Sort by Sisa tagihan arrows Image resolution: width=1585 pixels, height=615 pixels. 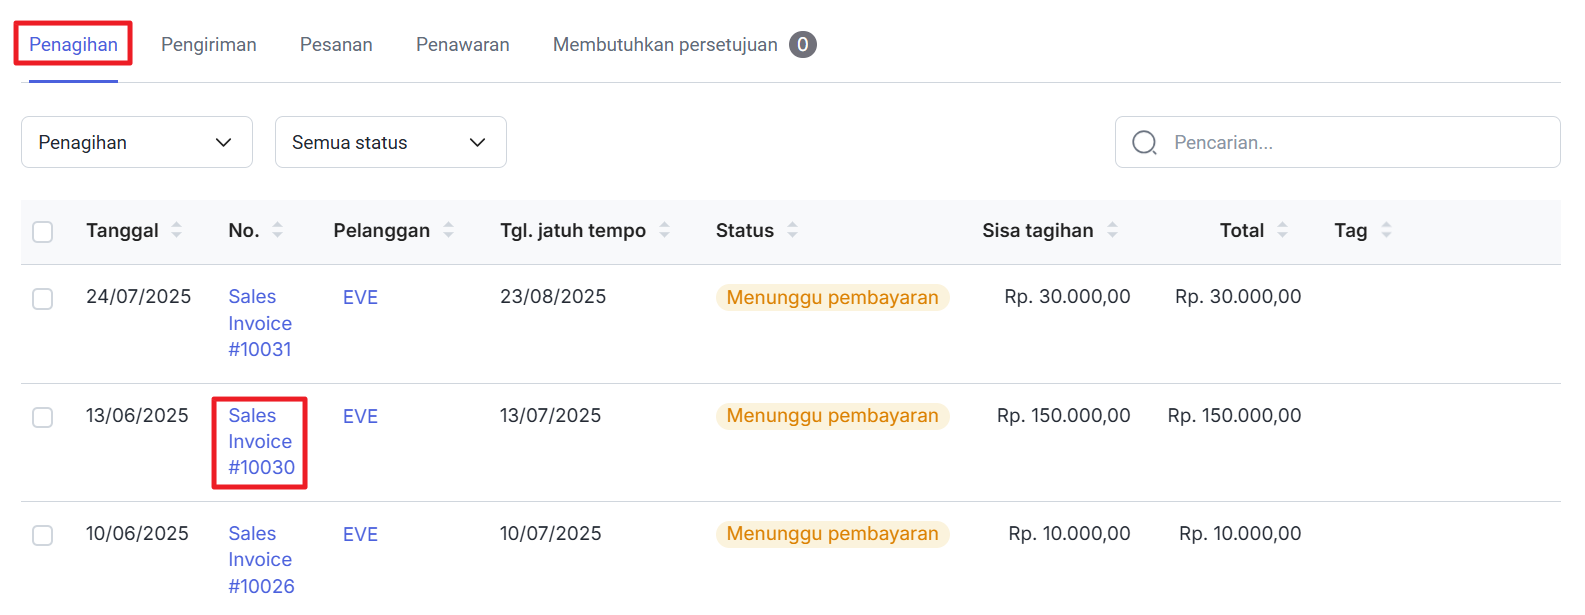pos(1112,230)
